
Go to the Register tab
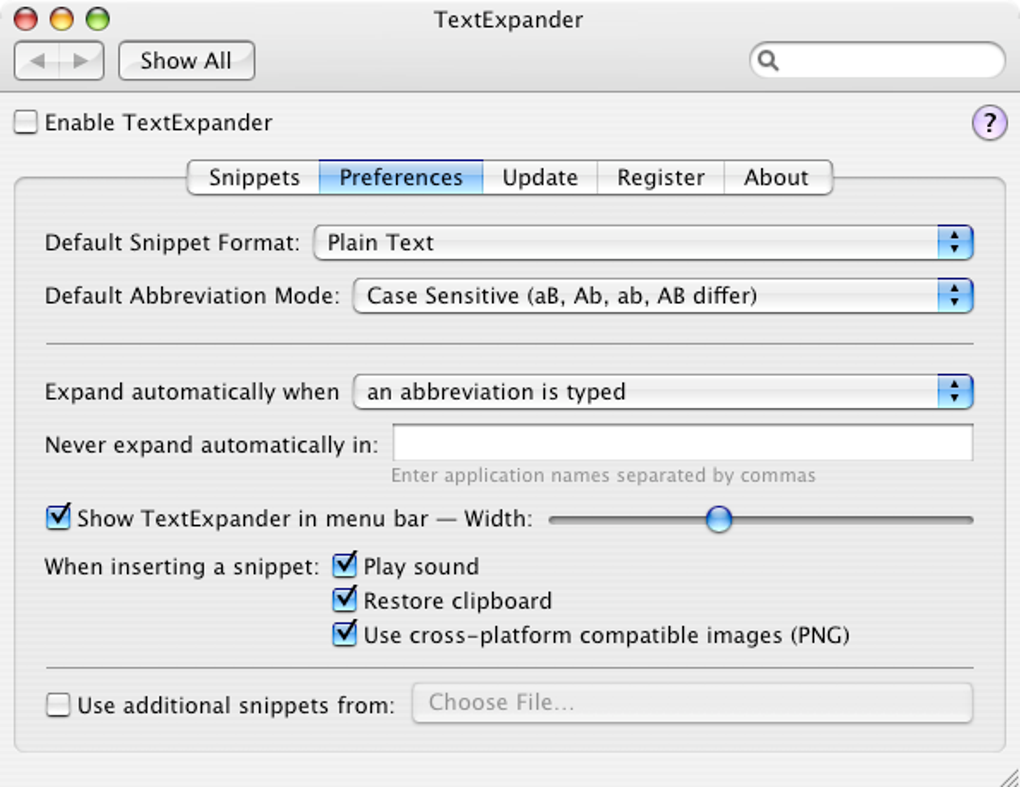point(660,178)
